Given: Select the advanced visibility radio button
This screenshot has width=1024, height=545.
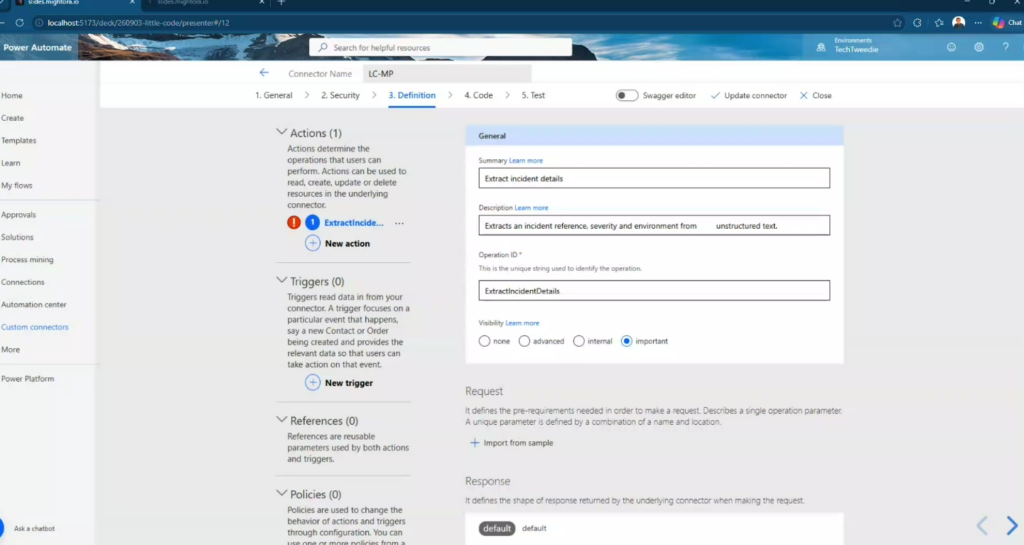Looking at the screenshot, I should (524, 341).
